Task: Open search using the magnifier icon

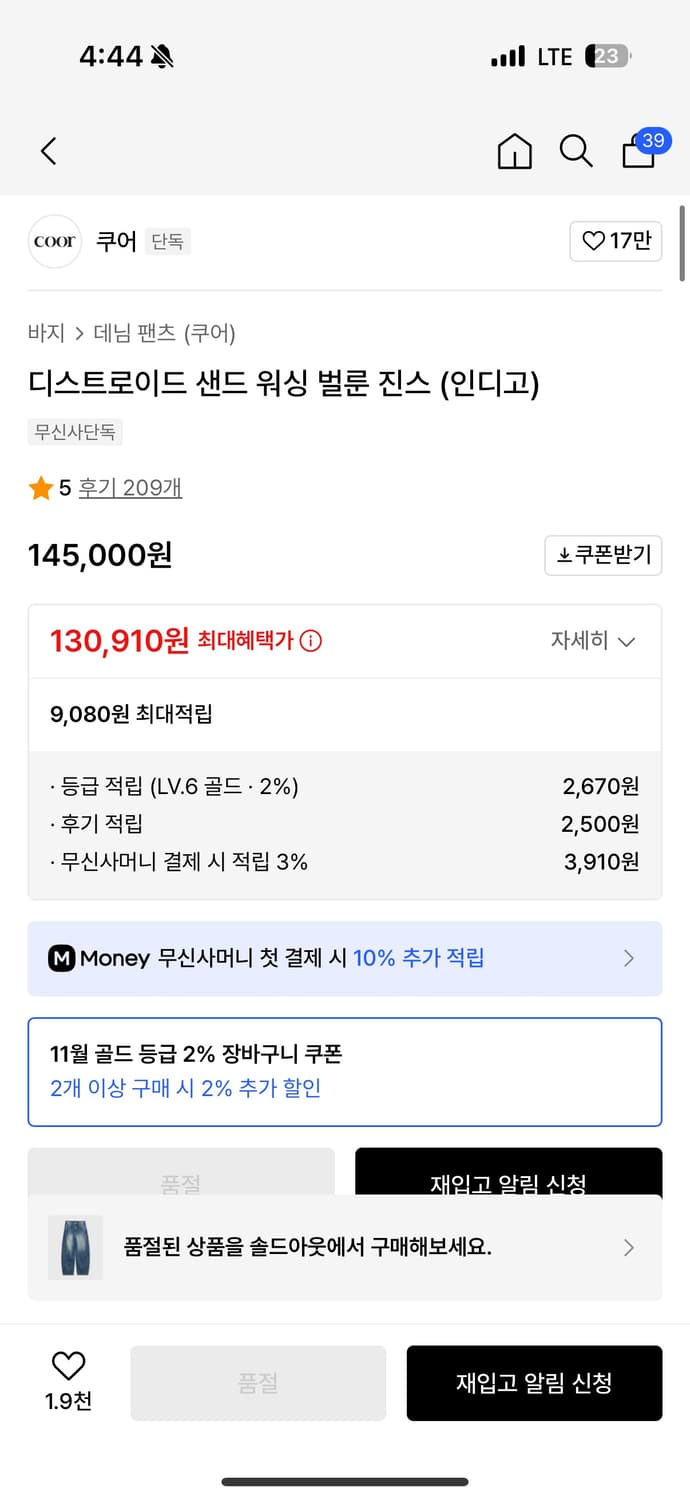Action: (x=576, y=152)
